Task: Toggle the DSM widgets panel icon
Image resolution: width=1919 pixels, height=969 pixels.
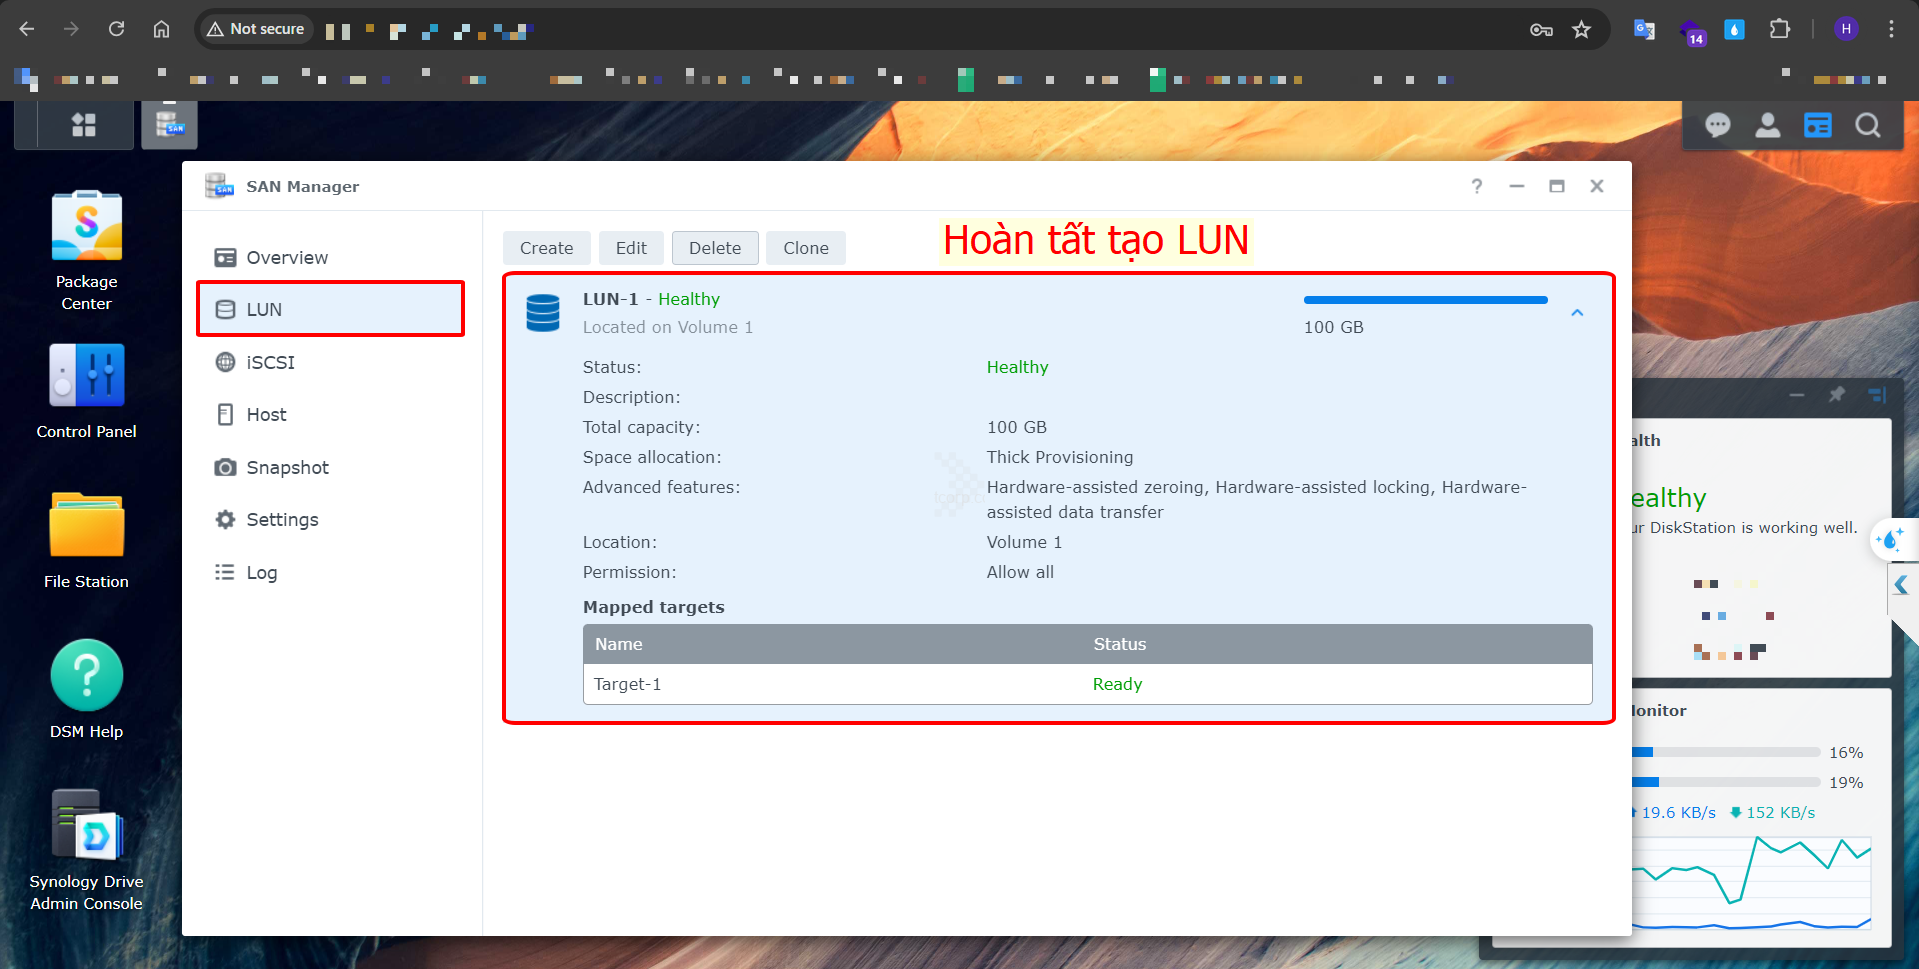Action: point(1817,125)
